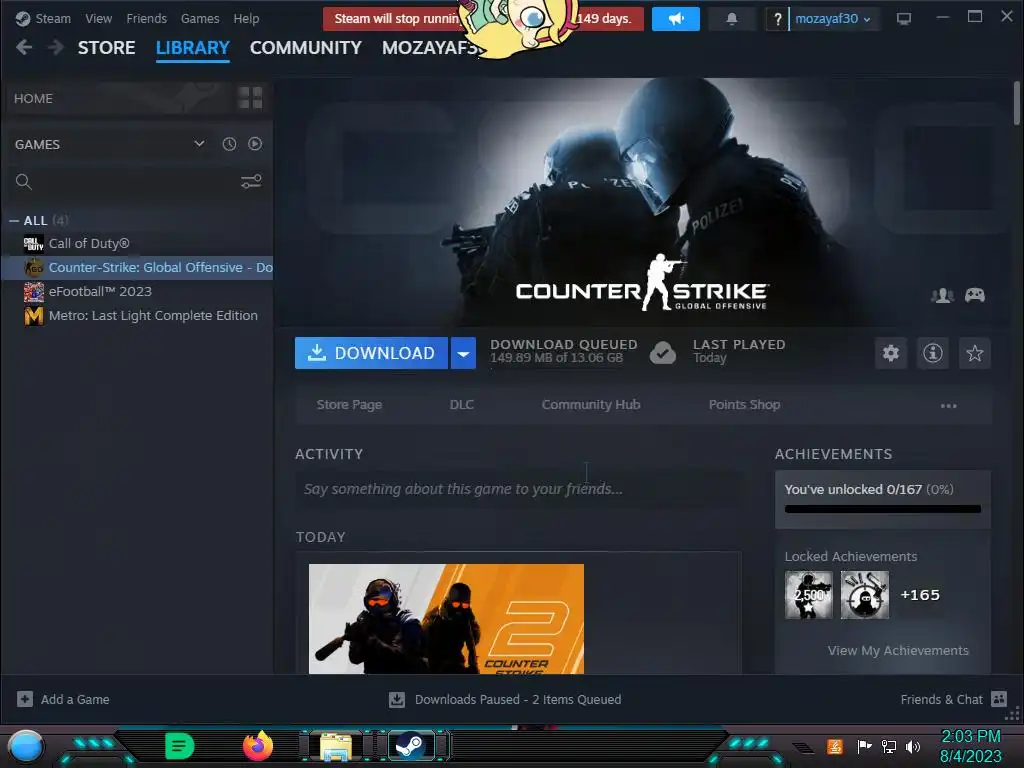
Task: Click View My Achievements link
Action: [898, 650]
